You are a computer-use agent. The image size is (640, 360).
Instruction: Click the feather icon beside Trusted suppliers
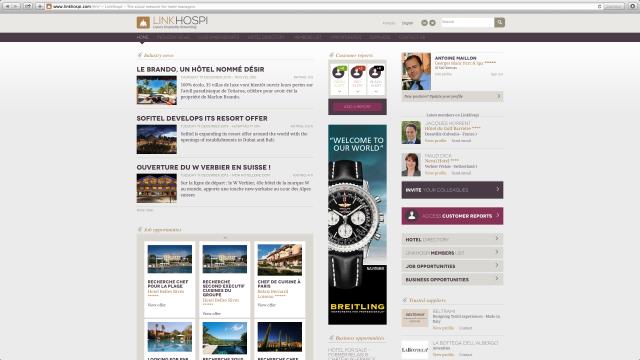(x=404, y=300)
